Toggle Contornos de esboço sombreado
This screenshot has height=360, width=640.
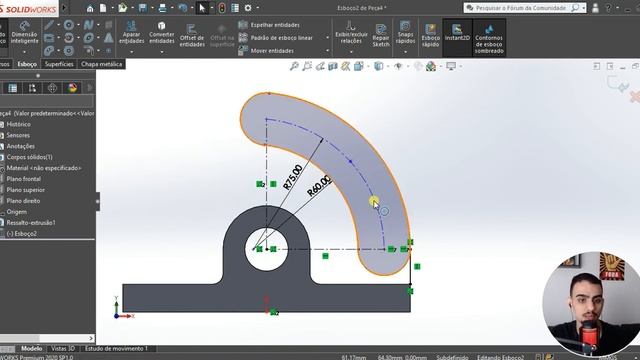click(489, 38)
